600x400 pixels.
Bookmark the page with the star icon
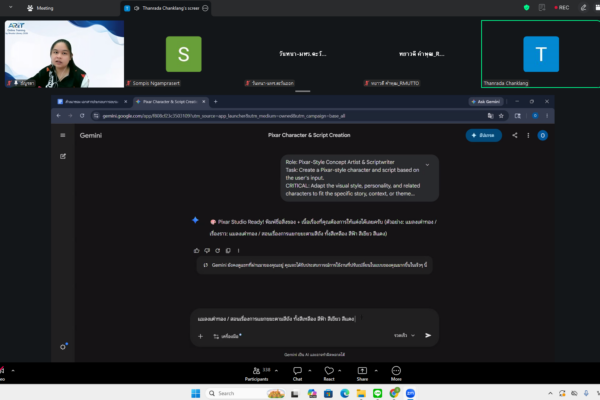(501, 116)
